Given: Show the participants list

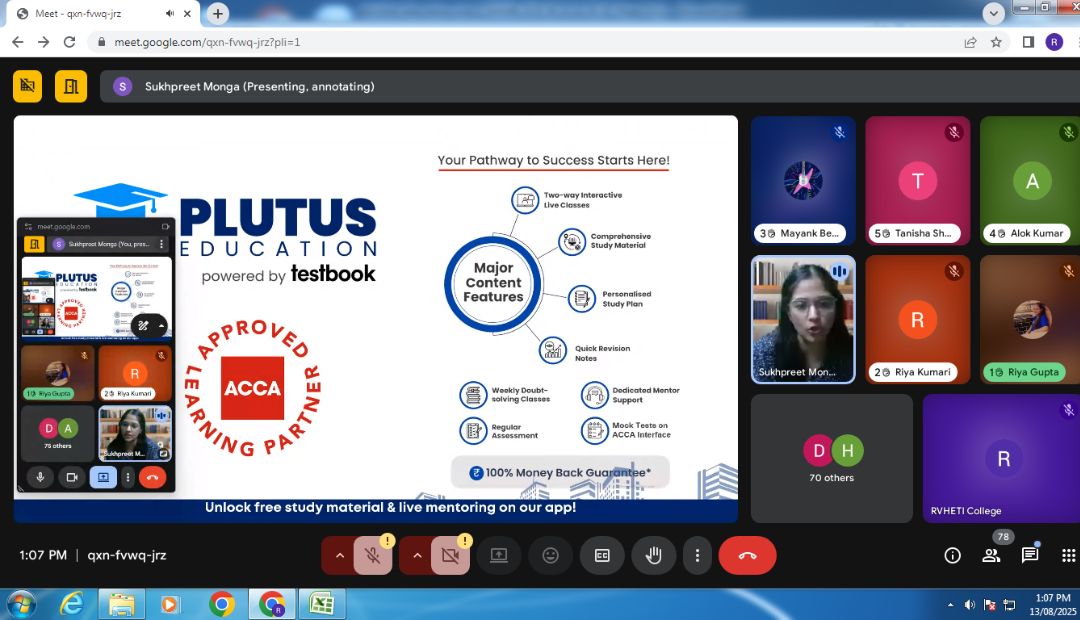Looking at the screenshot, I should coord(991,556).
